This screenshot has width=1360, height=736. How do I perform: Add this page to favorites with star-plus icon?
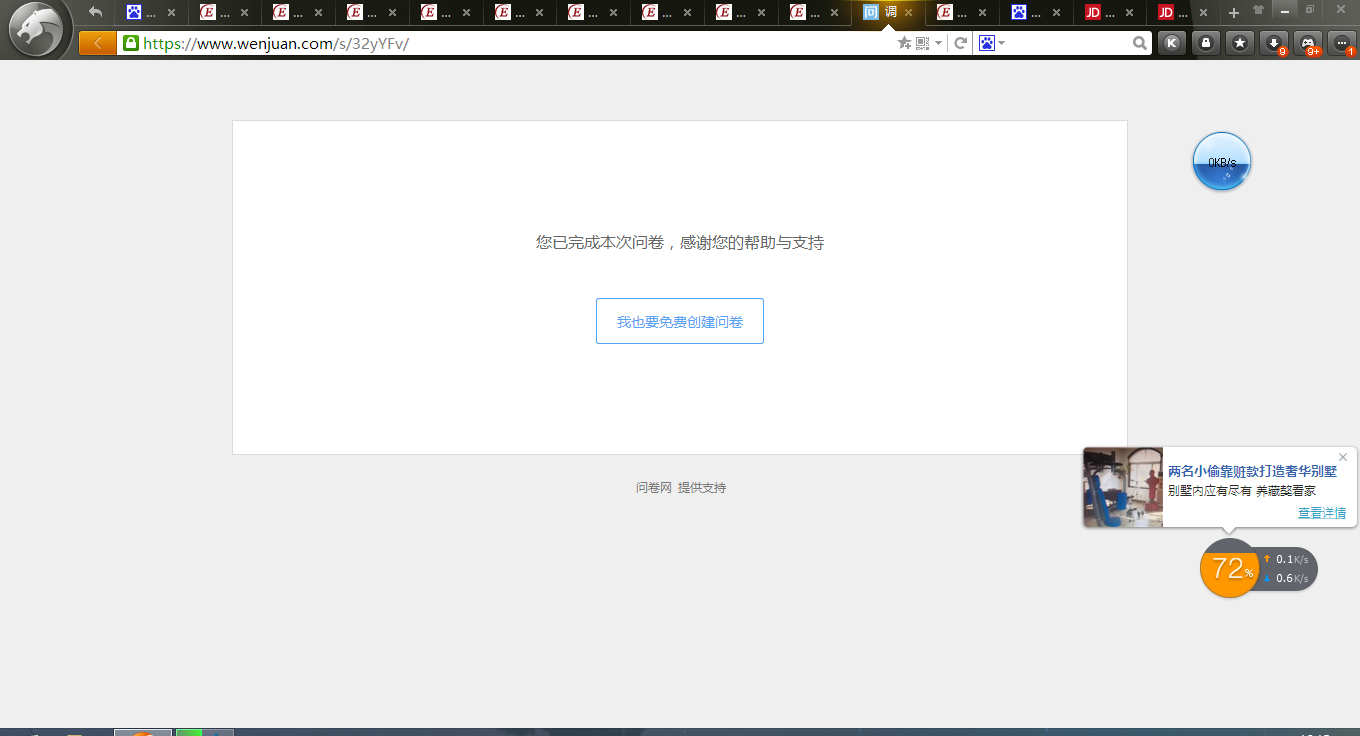(x=904, y=43)
